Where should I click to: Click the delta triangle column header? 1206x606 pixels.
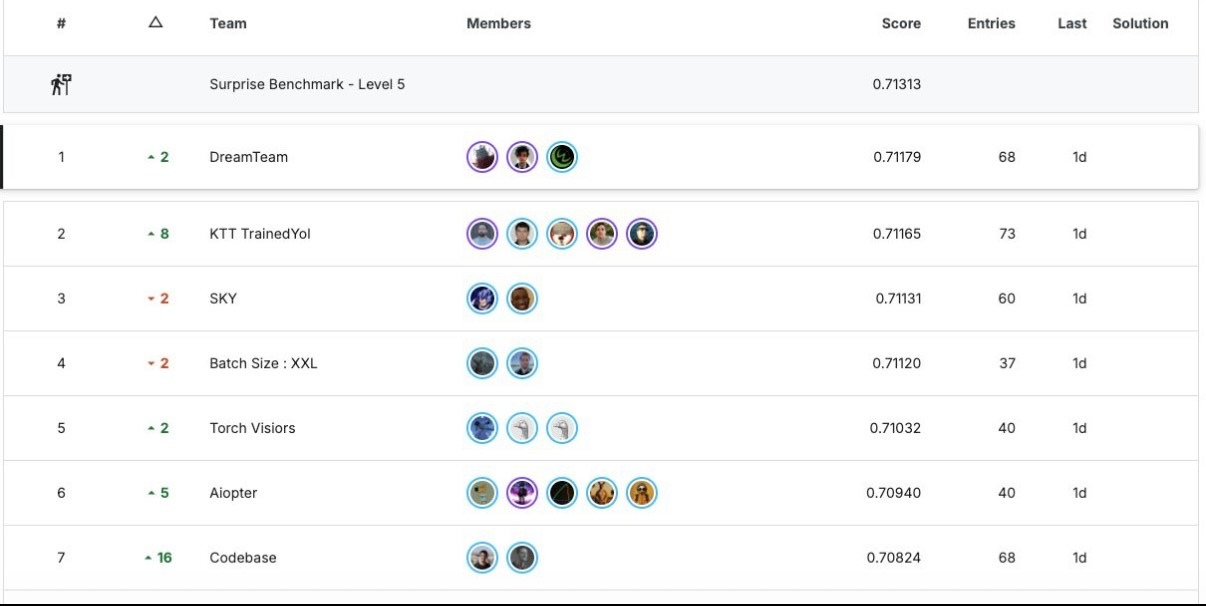pos(155,23)
